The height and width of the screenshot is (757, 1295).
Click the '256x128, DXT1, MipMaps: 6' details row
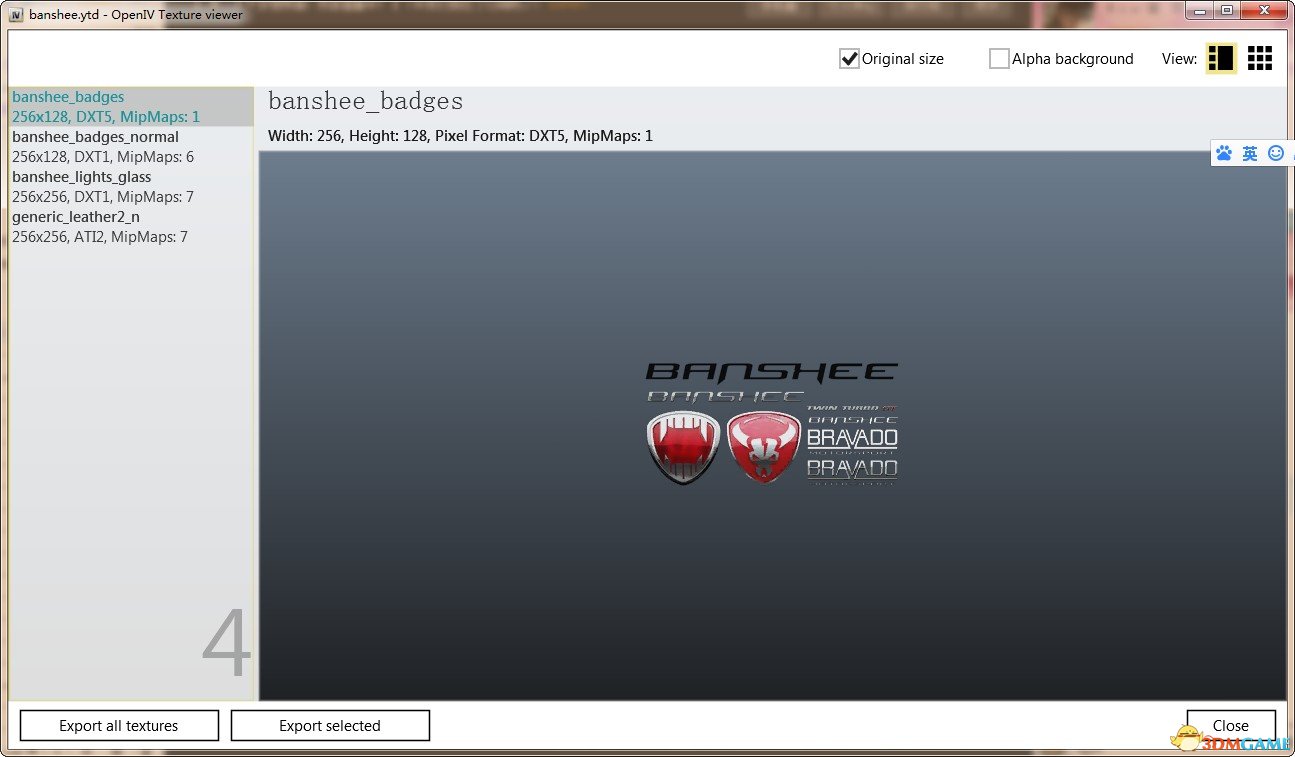click(x=103, y=157)
